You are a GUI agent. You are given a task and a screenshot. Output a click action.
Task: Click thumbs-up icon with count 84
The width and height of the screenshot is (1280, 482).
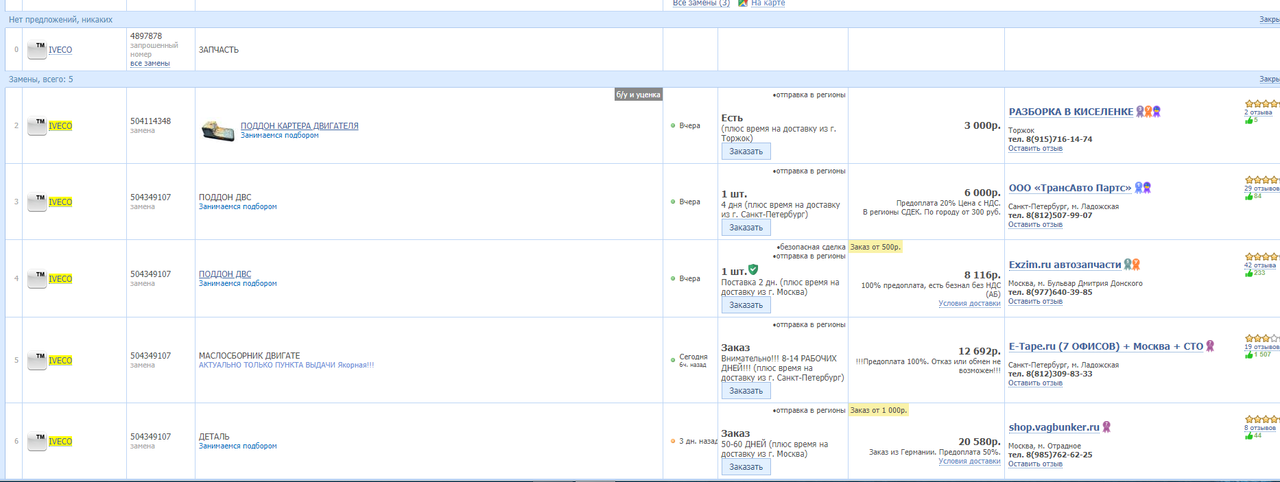click(x=1248, y=196)
